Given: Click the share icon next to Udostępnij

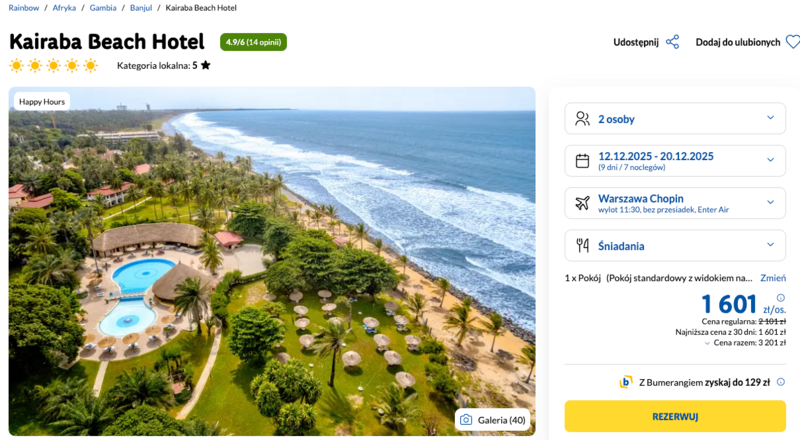Looking at the screenshot, I should pyautogui.click(x=672, y=42).
